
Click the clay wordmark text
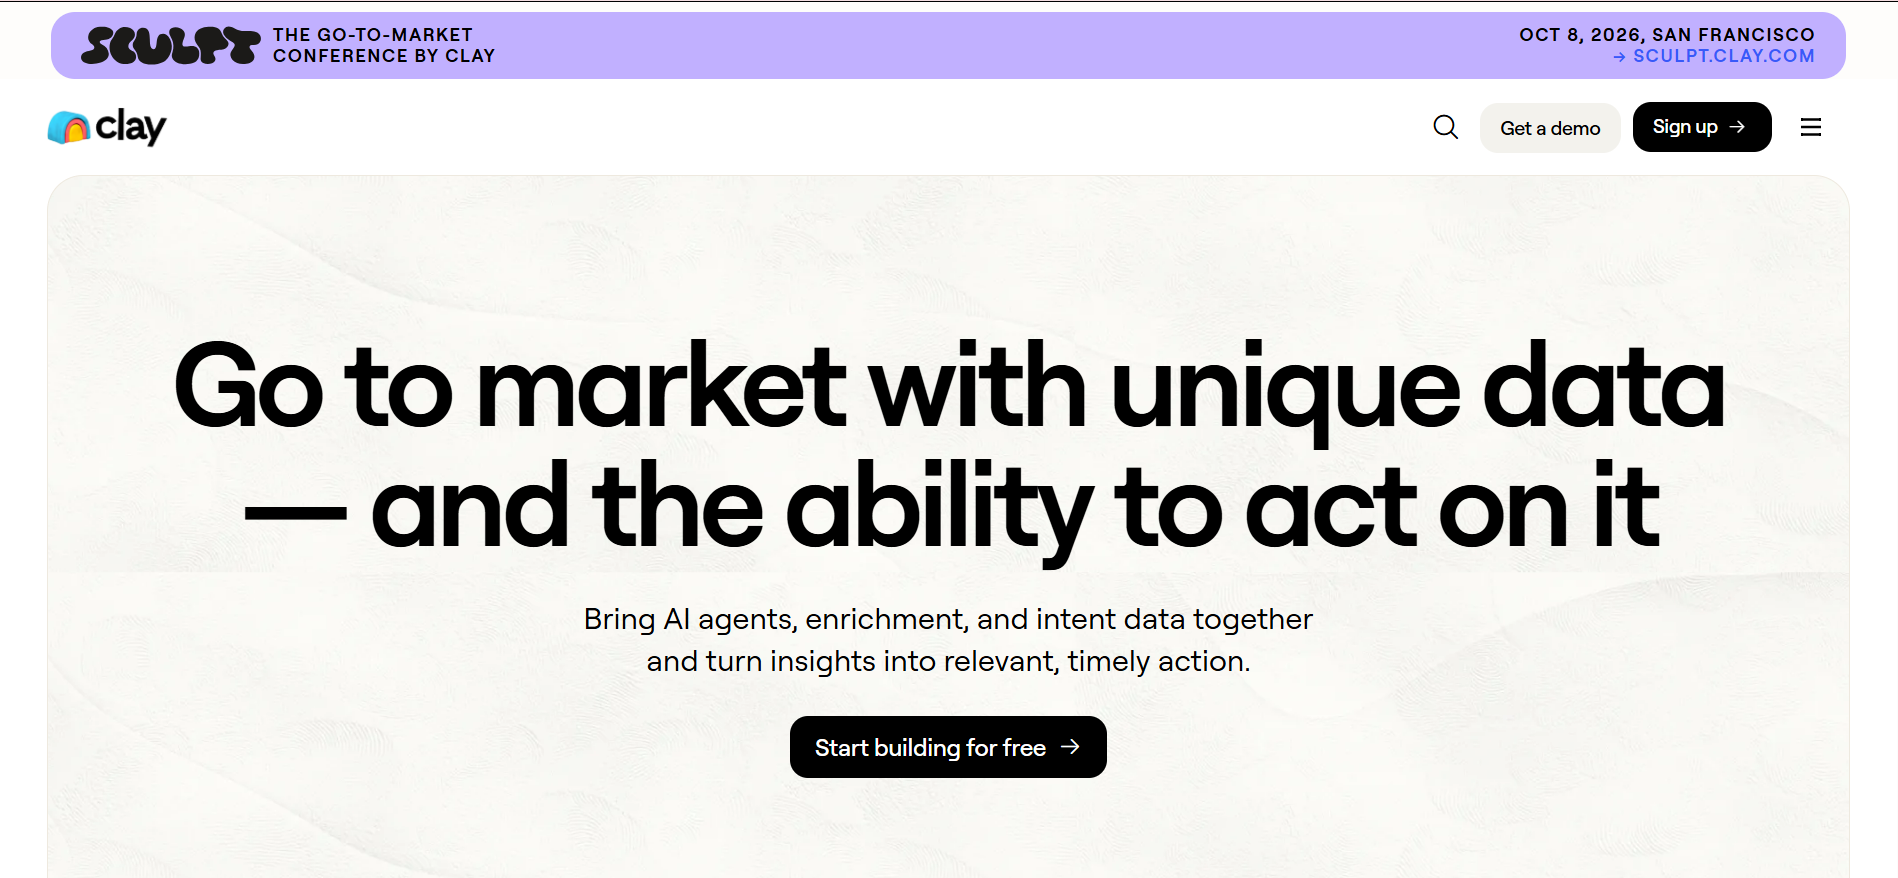point(130,127)
